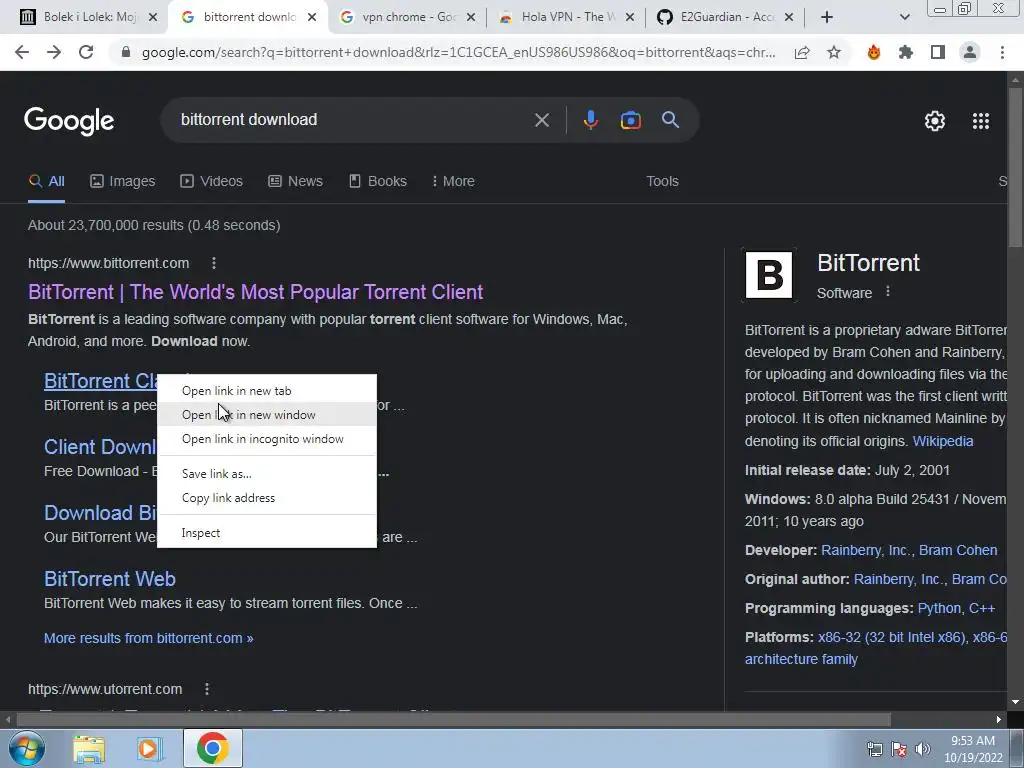Open volume control in system tray
Screen dimensions: 1024x768
923,749
